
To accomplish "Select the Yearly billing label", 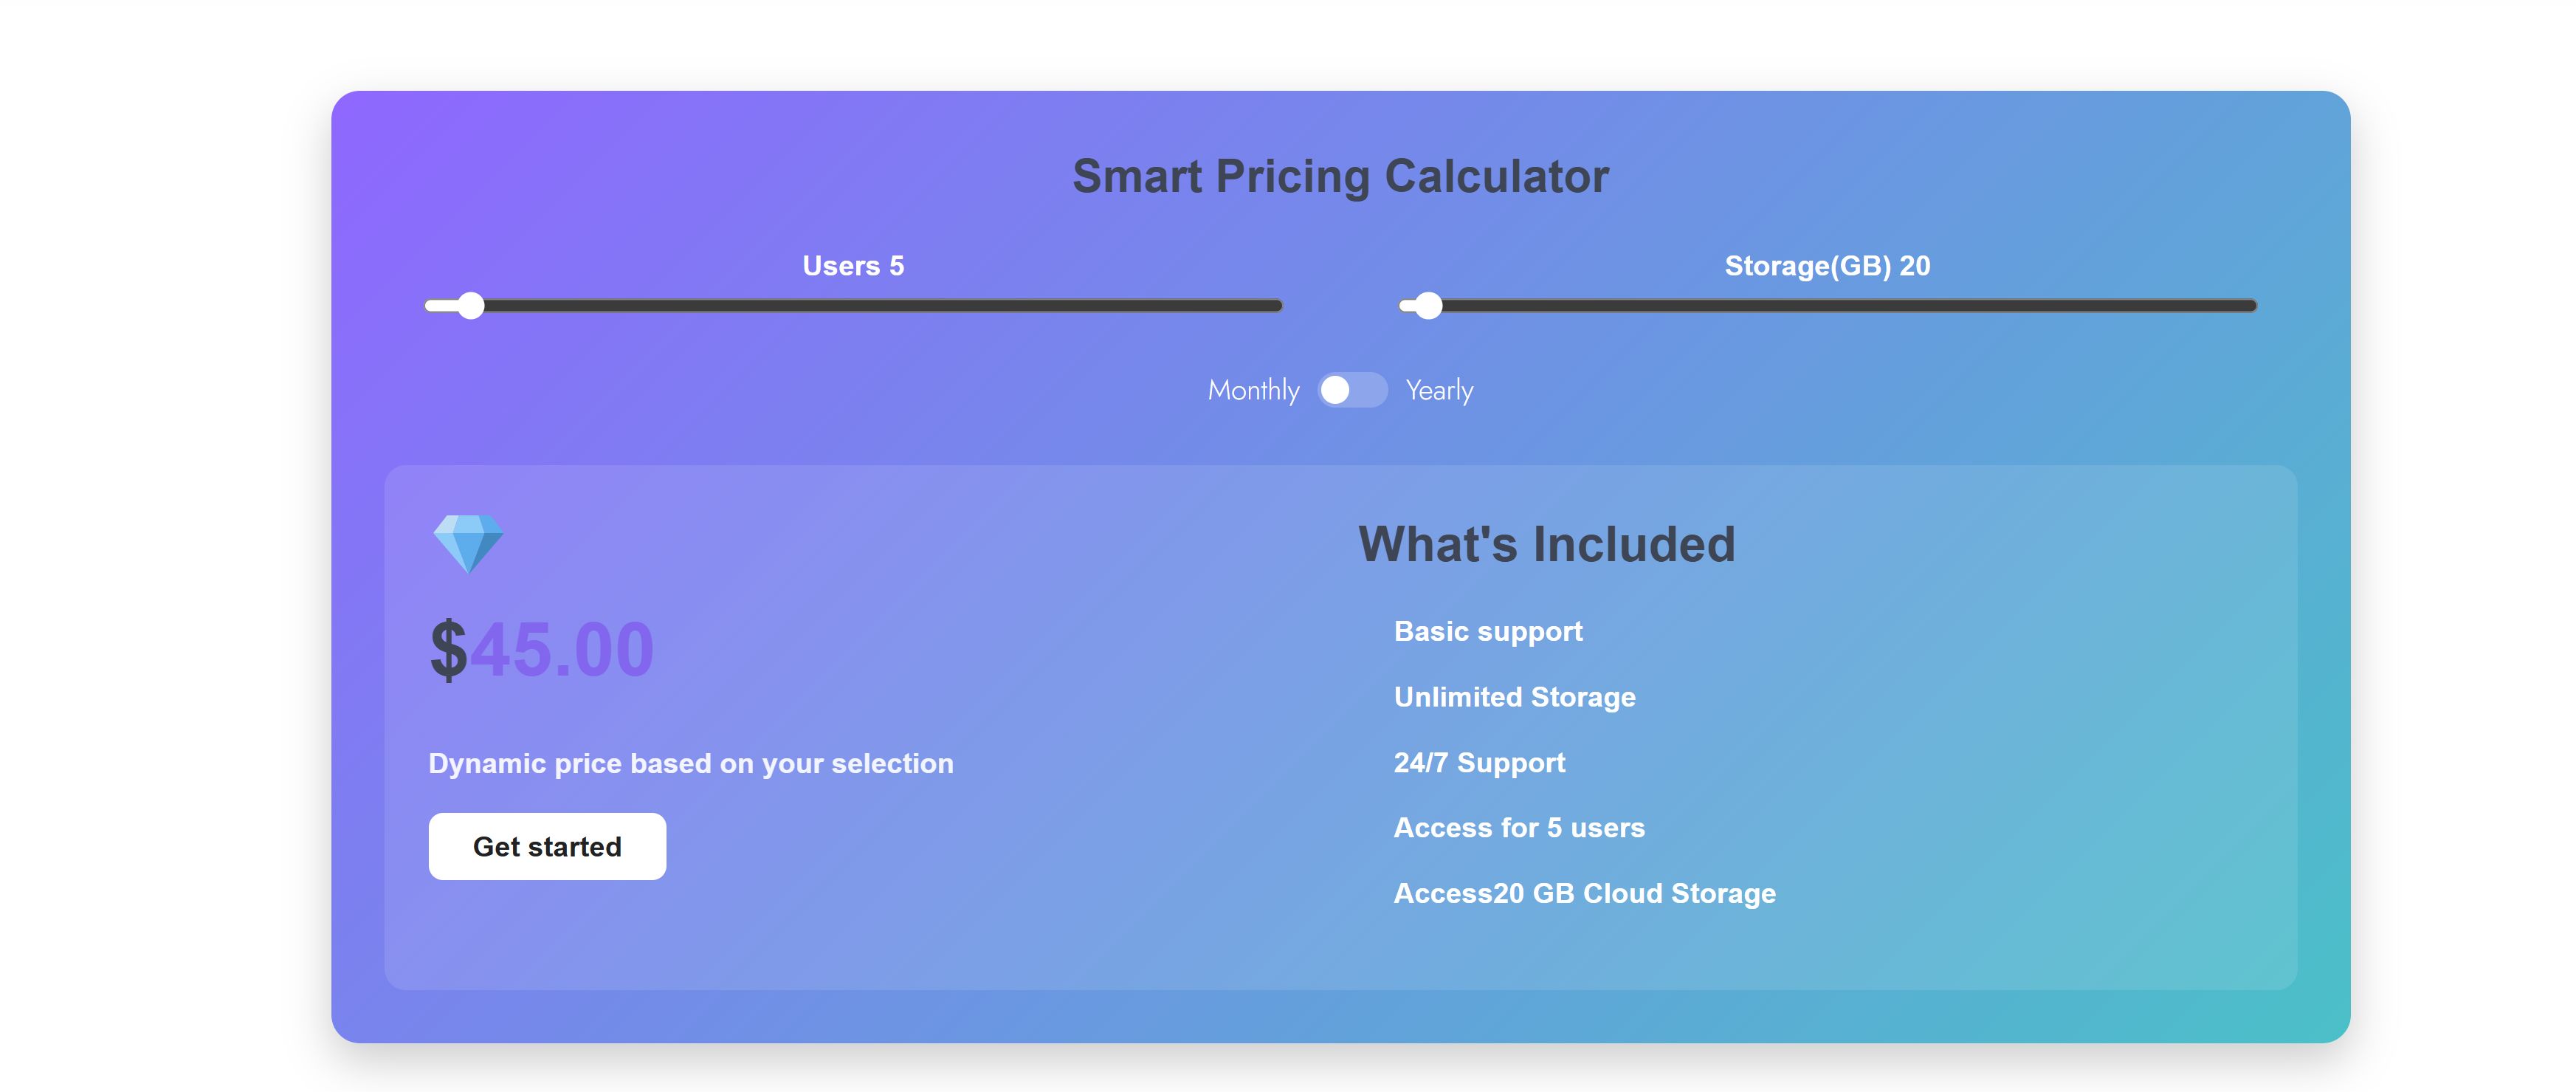I will point(1439,390).
